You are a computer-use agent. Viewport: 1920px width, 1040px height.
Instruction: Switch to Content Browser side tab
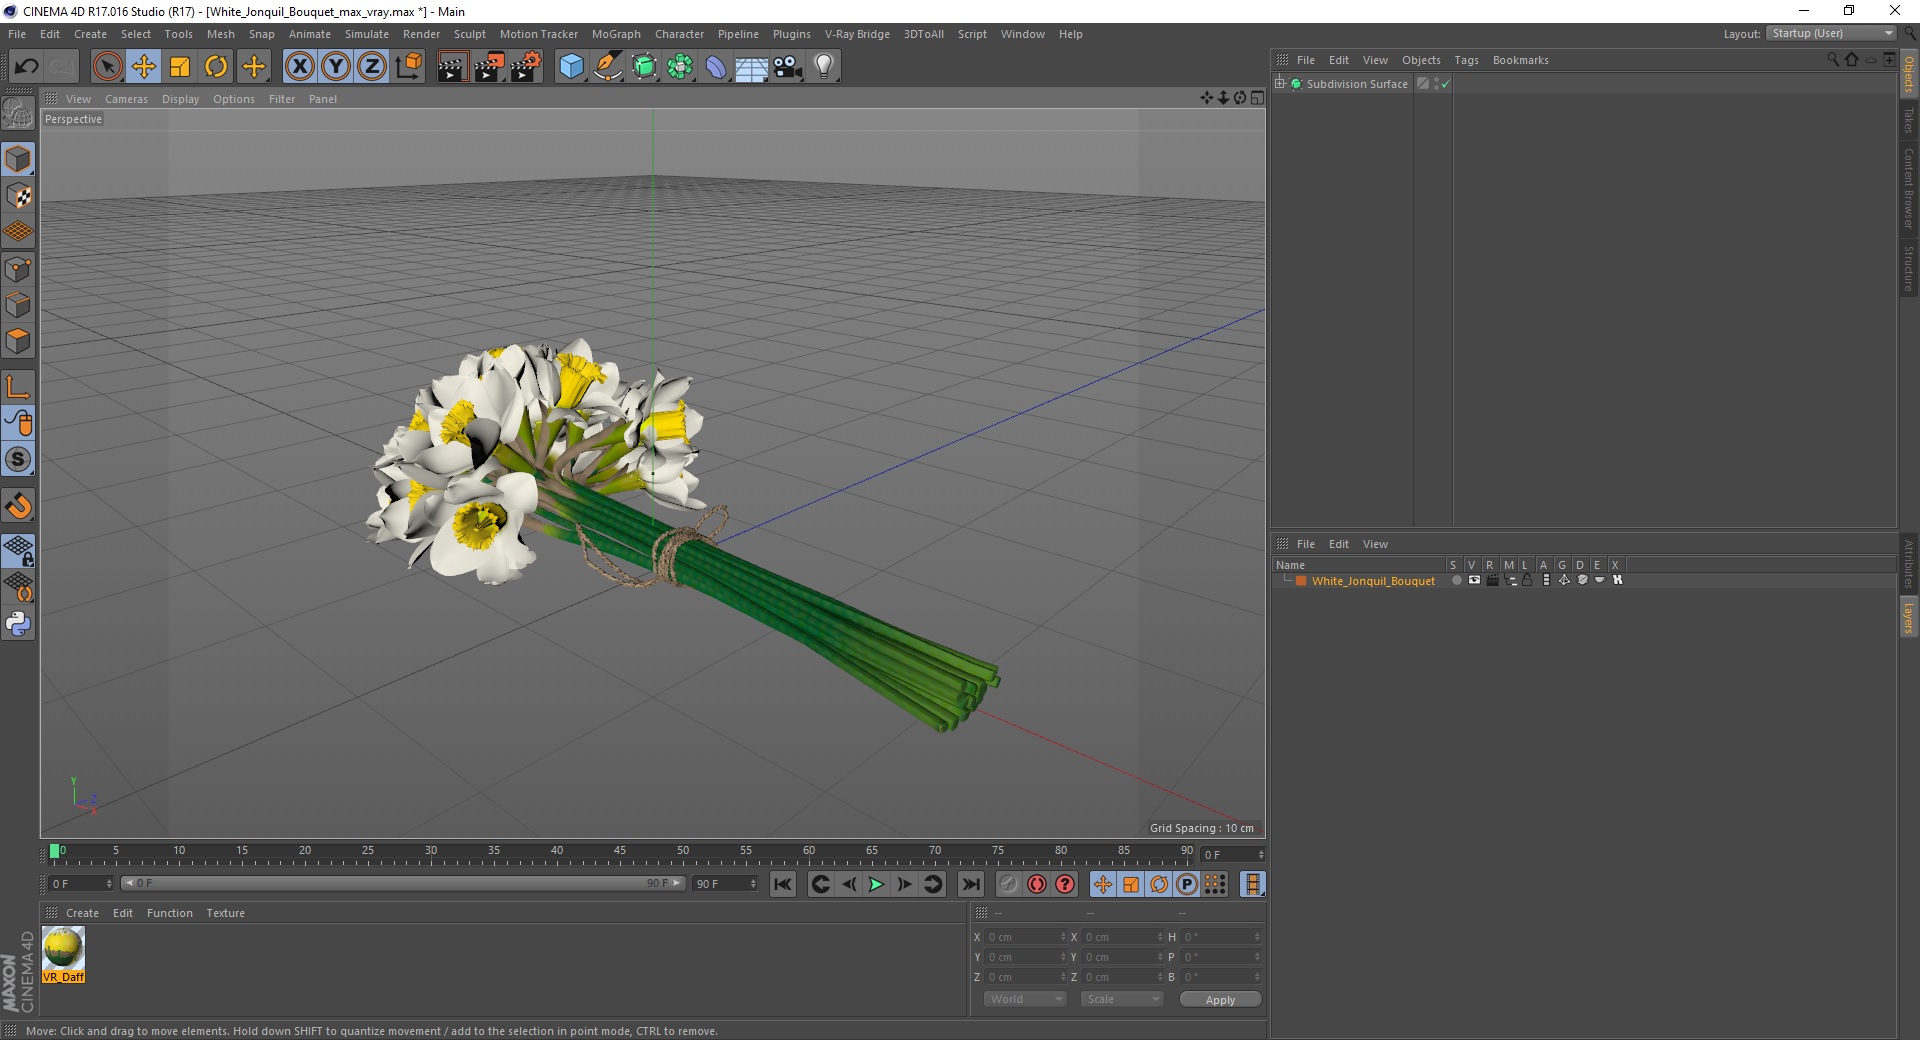click(x=1909, y=188)
